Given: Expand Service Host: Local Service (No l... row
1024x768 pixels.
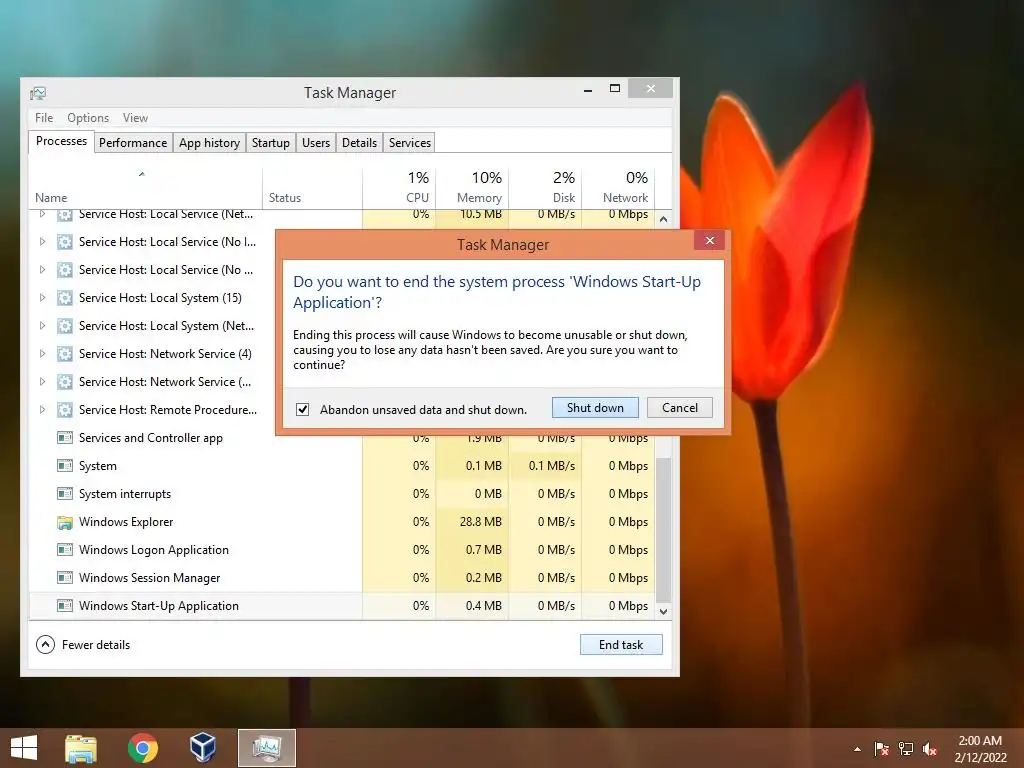Looking at the screenshot, I should coord(42,242).
